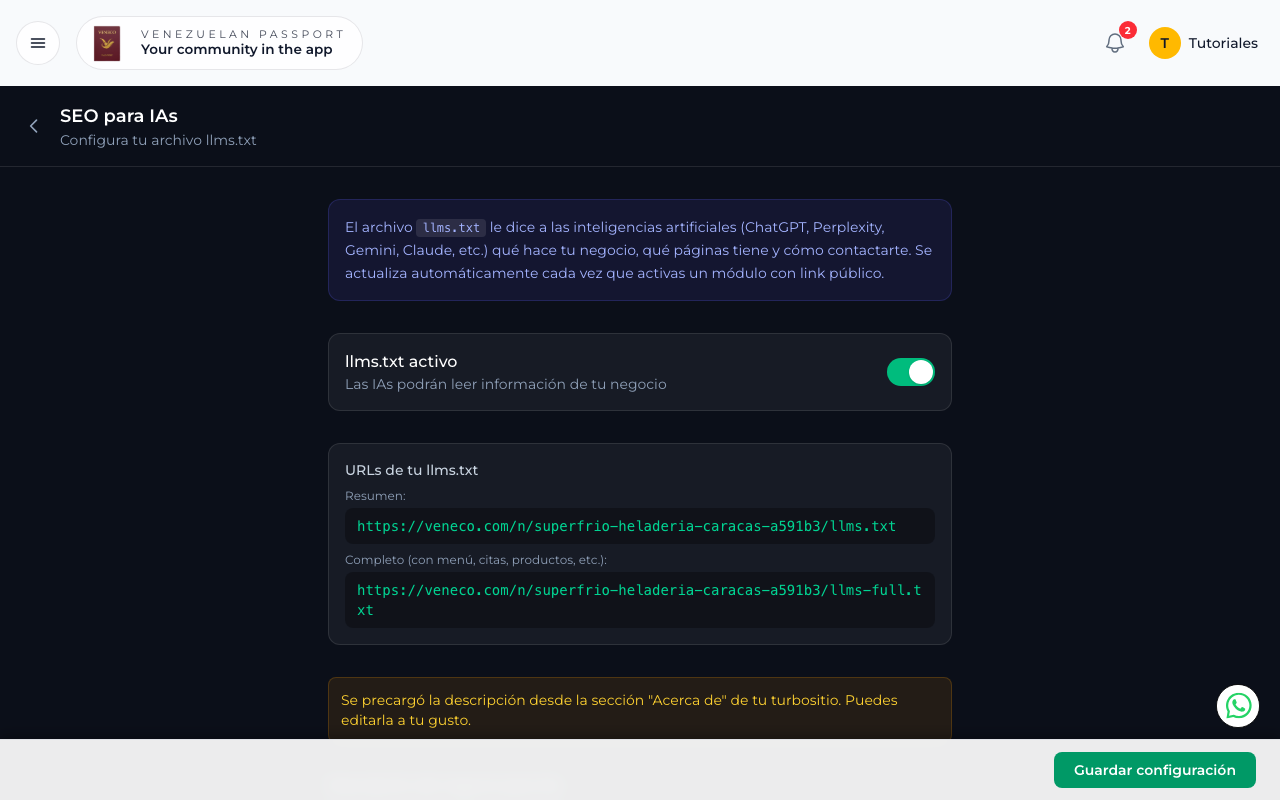Click Guardar configuración button
The height and width of the screenshot is (800, 1280).
[x=1155, y=770]
